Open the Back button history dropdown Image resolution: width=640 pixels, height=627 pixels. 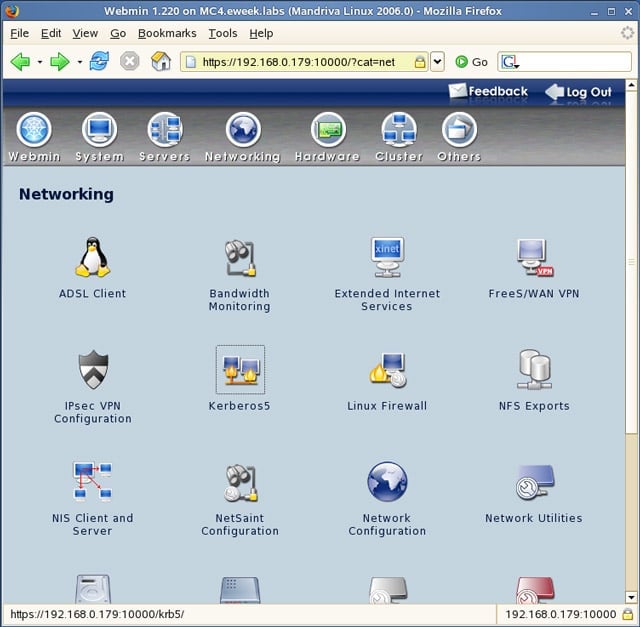click(40, 62)
